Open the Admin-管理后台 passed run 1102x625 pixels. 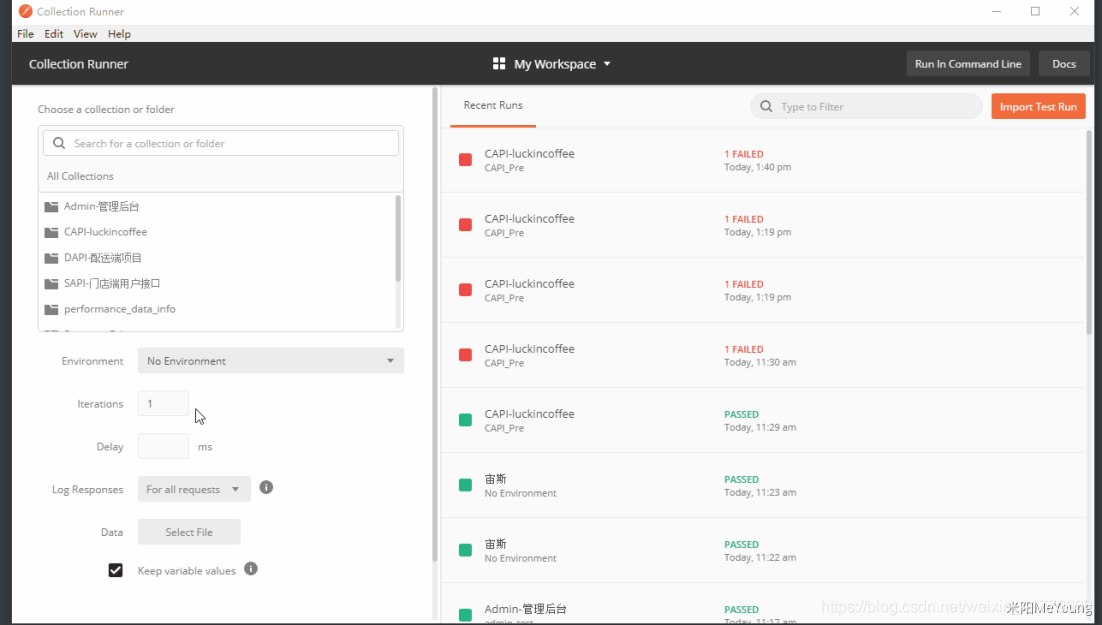[x=763, y=603]
